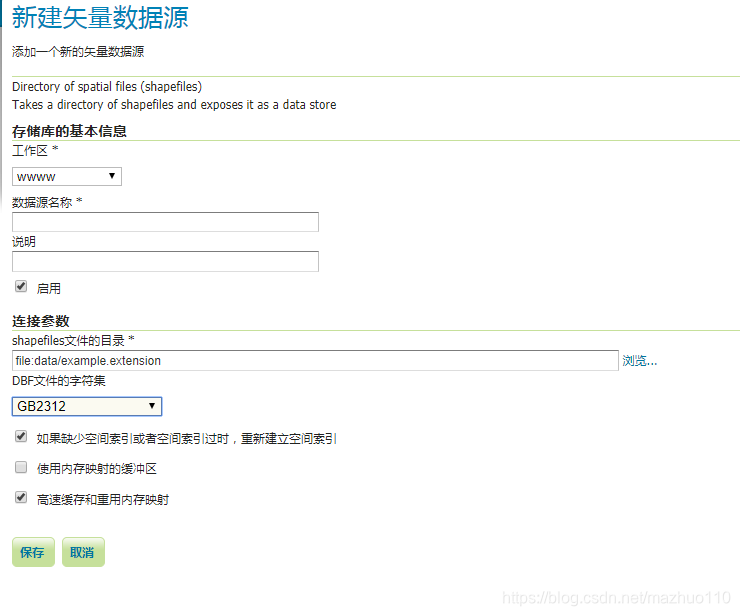This screenshot has width=740, height=616.
Task: Open the 浏览... browse link
Action: click(639, 361)
